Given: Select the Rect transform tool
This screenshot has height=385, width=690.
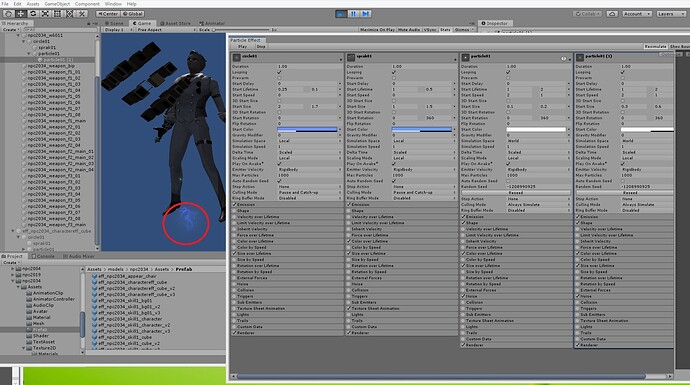Looking at the screenshot, I should tap(57, 14).
